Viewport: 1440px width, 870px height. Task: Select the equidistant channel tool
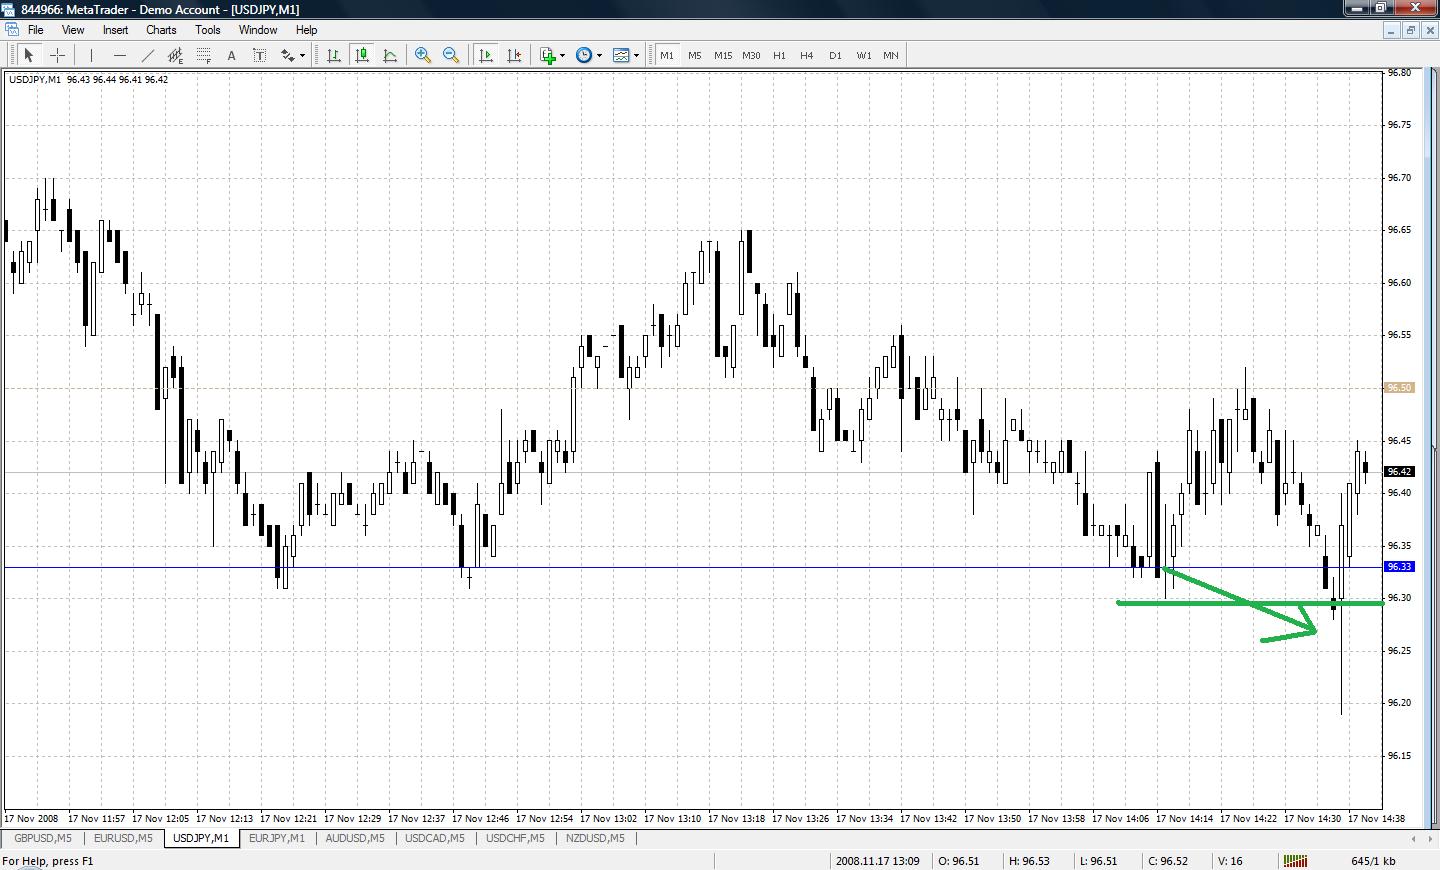[x=176, y=56]
